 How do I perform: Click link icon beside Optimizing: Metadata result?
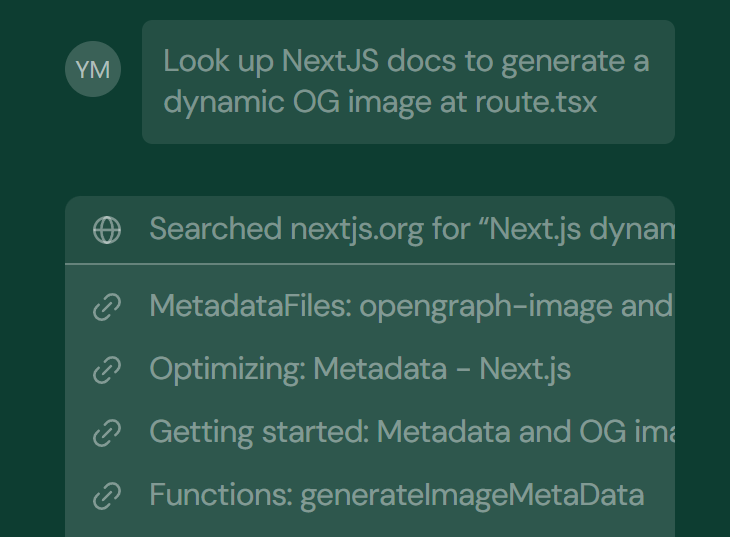click(x=107, y=370)
